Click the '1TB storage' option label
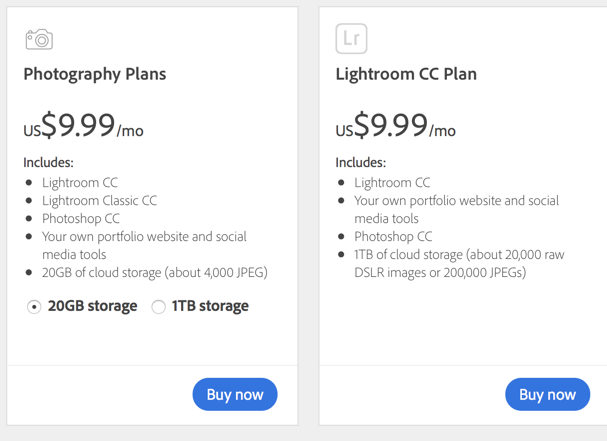Screen dimensions: 607x441 click(x=210, y=306)
